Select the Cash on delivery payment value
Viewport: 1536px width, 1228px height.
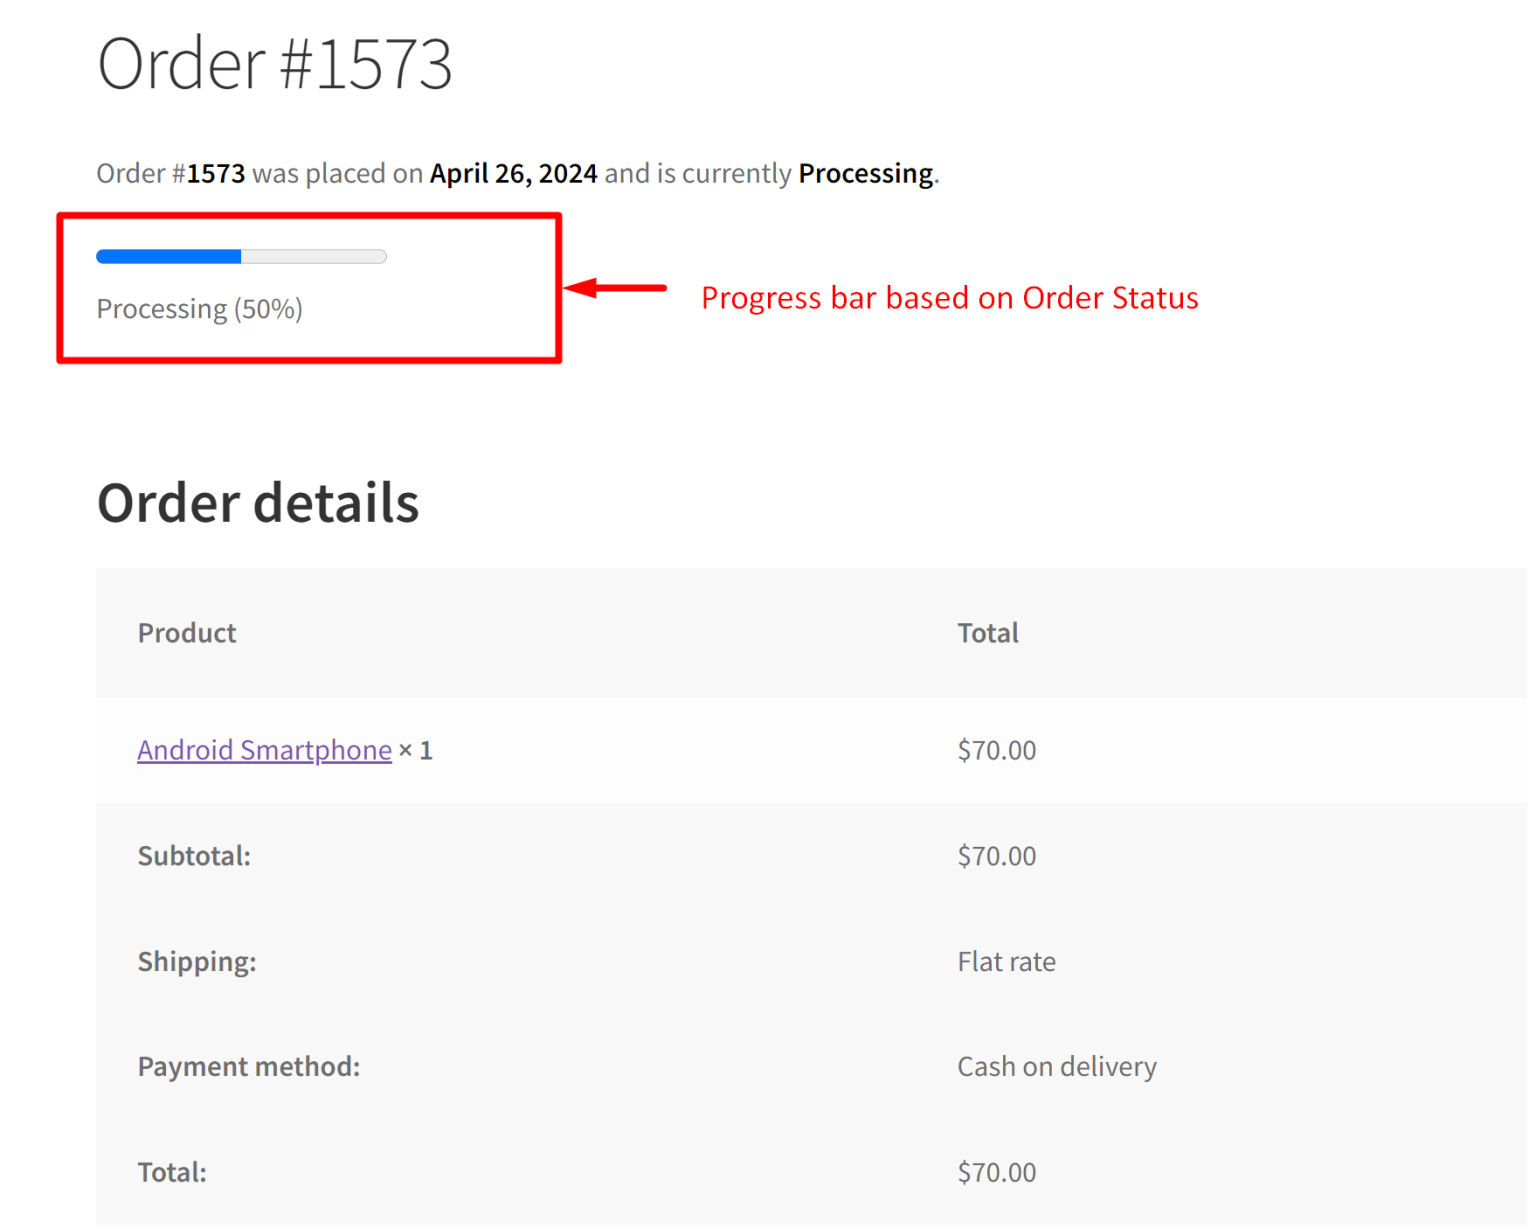(1057, 1066)
